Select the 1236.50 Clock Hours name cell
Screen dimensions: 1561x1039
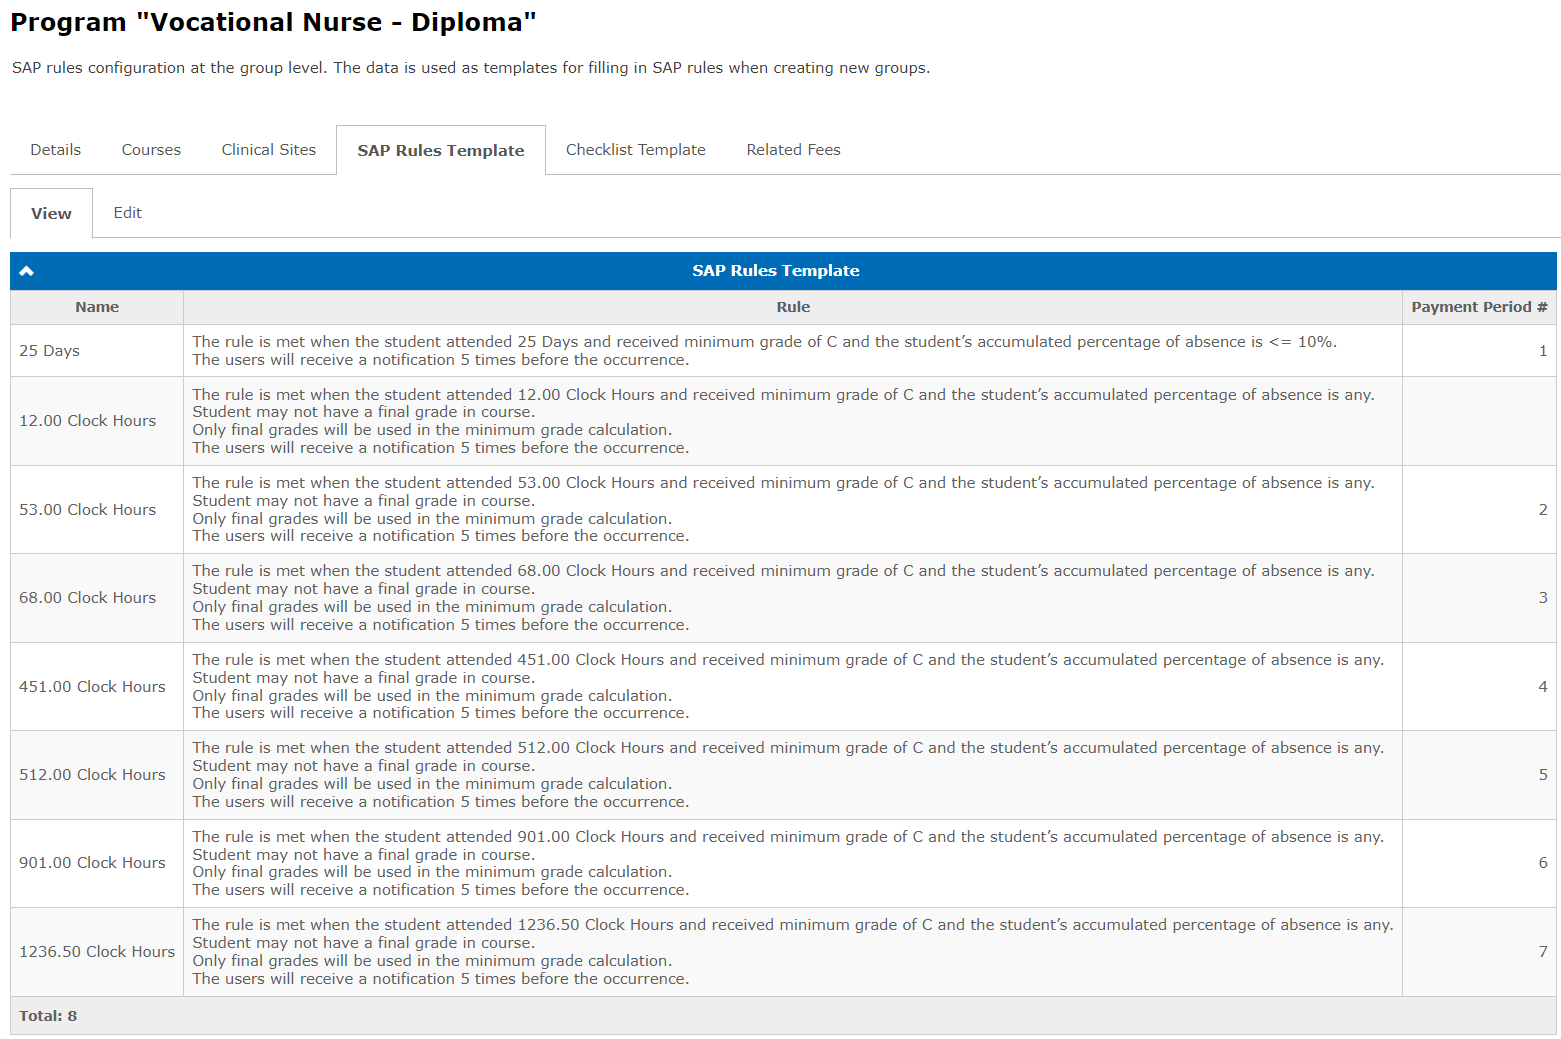(x=97, y=952)
